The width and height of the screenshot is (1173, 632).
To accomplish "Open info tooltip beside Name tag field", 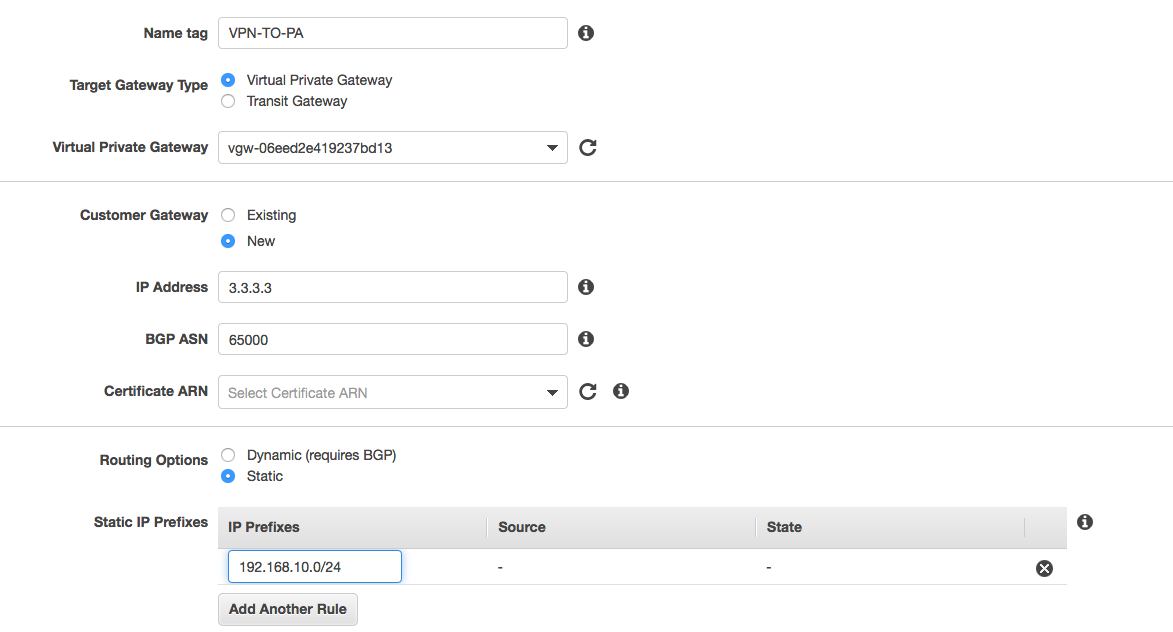I will point(586,33).
